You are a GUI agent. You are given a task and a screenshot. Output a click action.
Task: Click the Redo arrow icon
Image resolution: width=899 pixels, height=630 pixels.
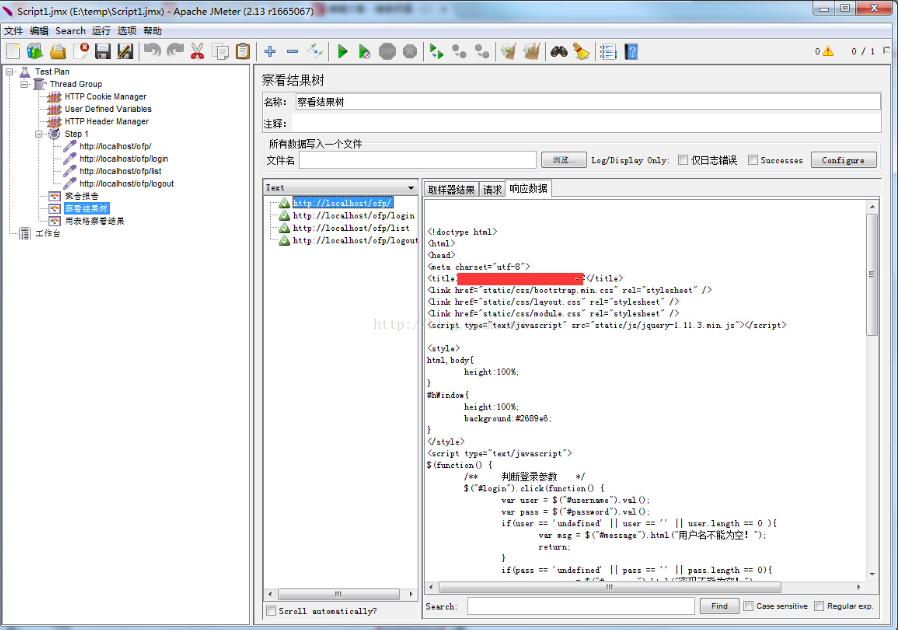coord(175,52)
